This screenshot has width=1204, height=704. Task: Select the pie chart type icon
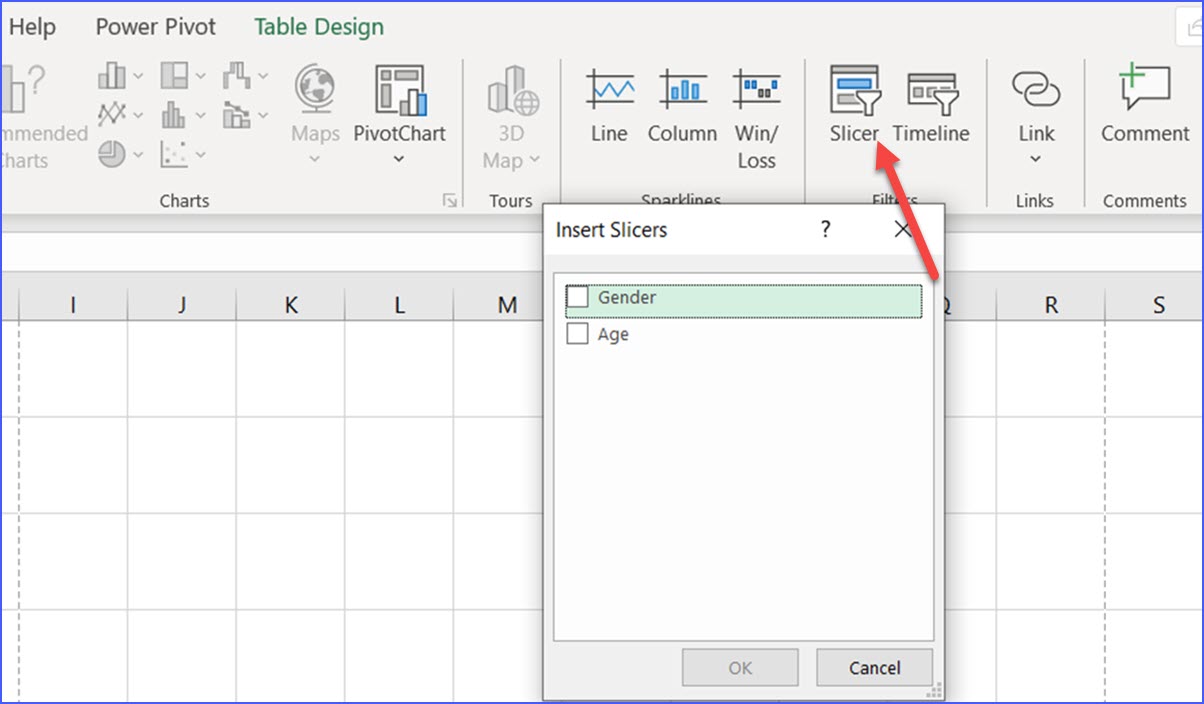pos(113,155)
